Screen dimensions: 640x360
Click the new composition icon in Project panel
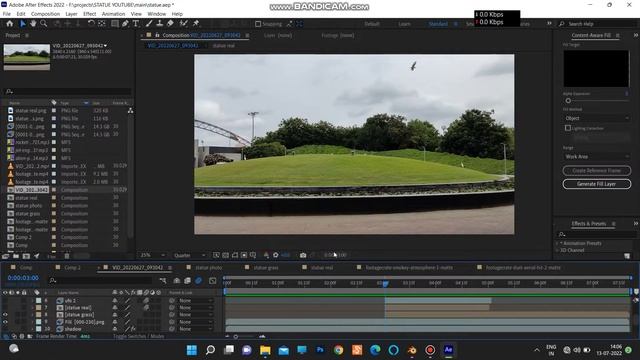click(26, 256)
